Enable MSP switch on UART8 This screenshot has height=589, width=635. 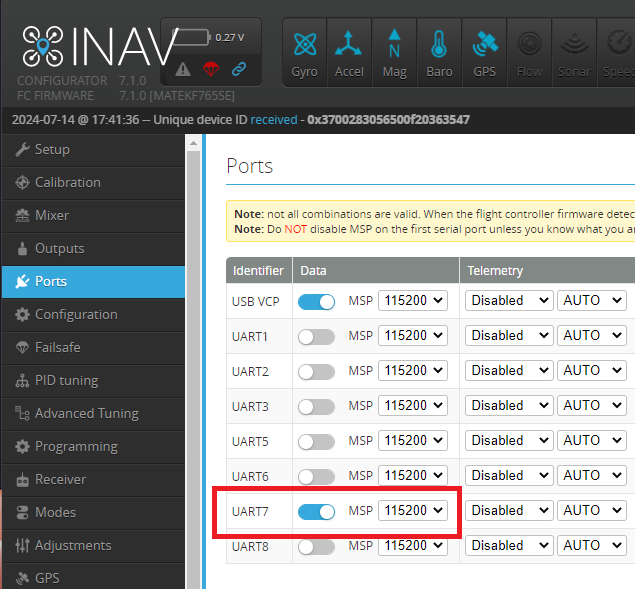tap(316, 547)
